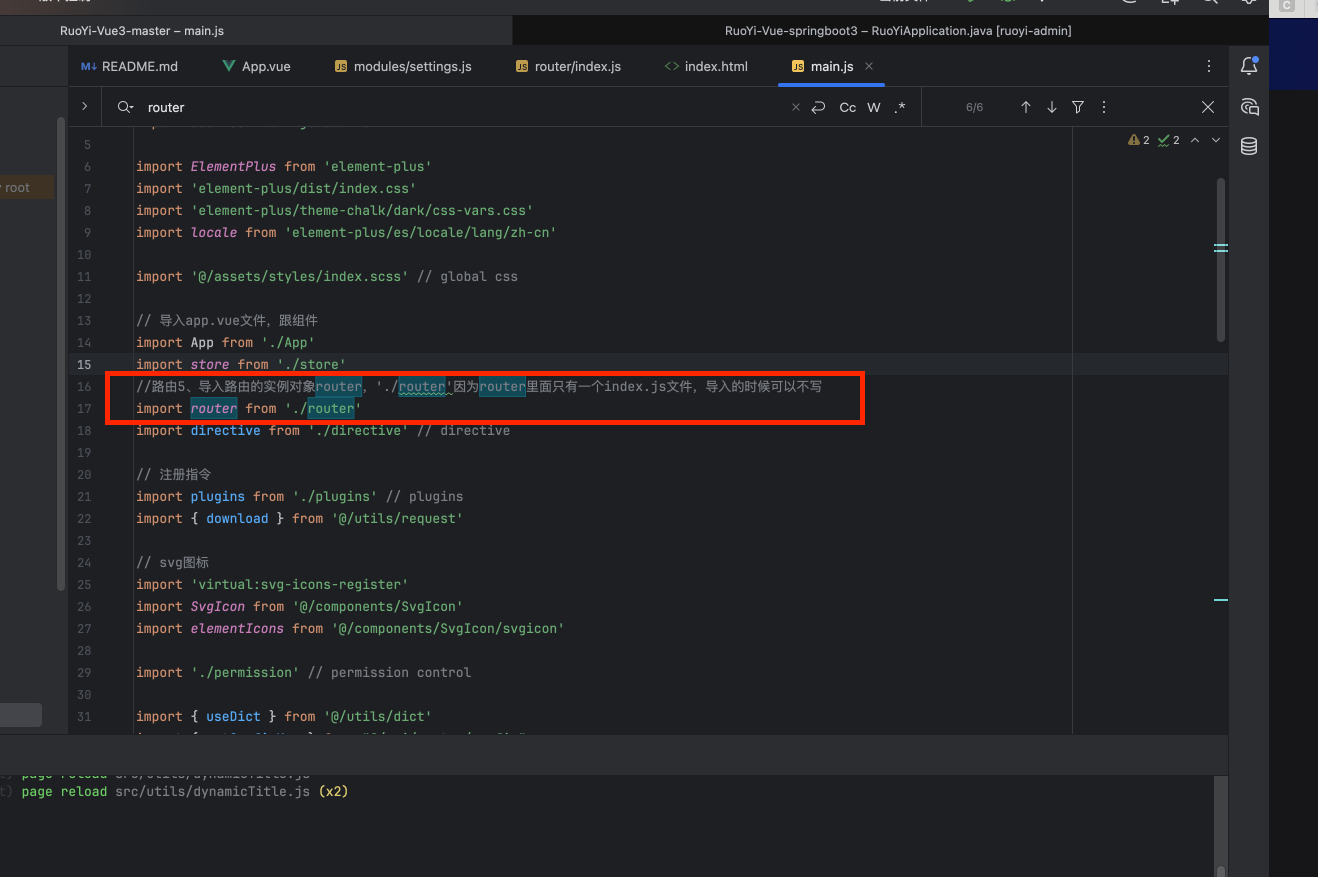Jump to next search occurrence arrow
Image resolution: width=1318 pixels, height=877 pixels.
1051,107
